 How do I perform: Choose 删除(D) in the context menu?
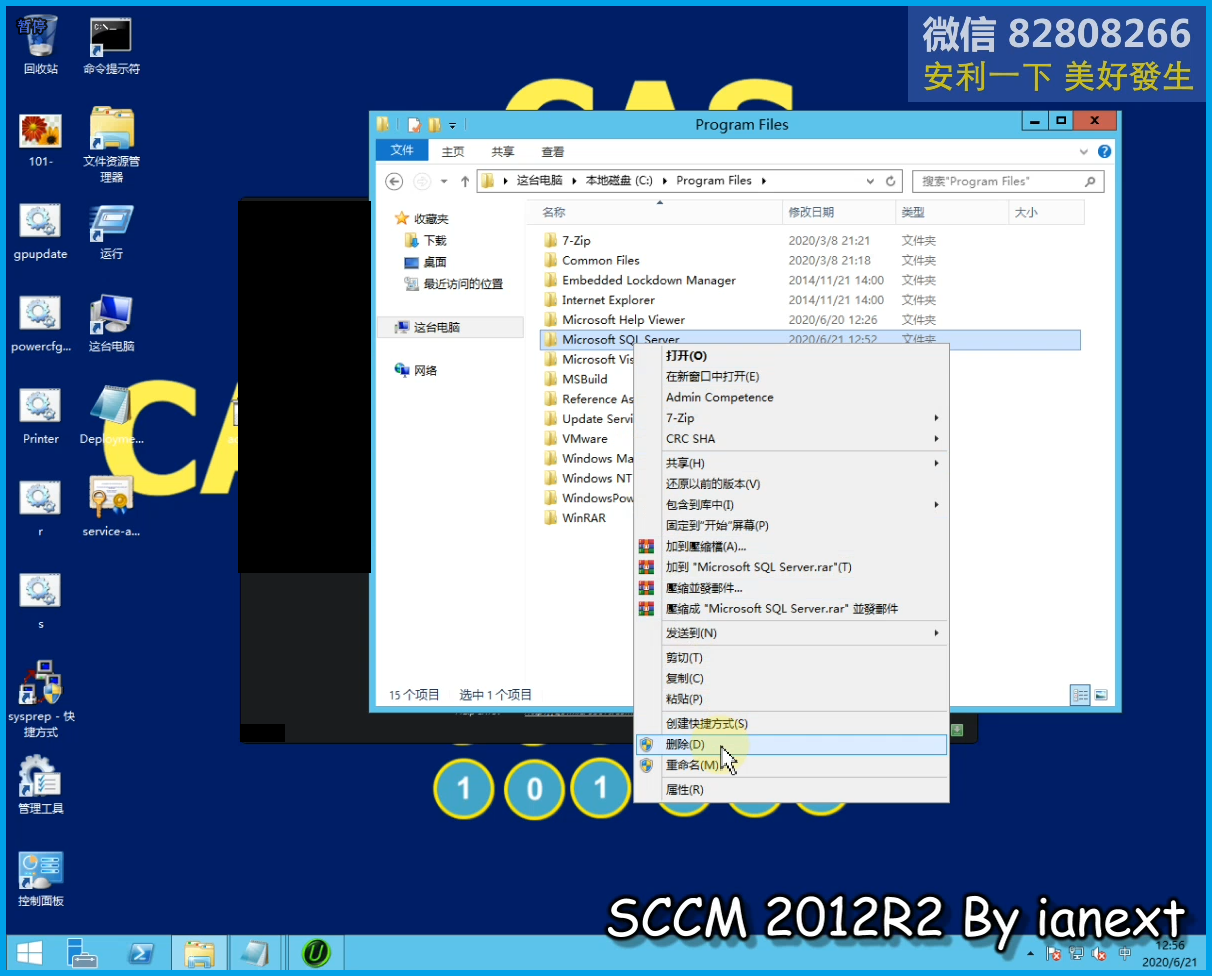(x=791, y=744)
